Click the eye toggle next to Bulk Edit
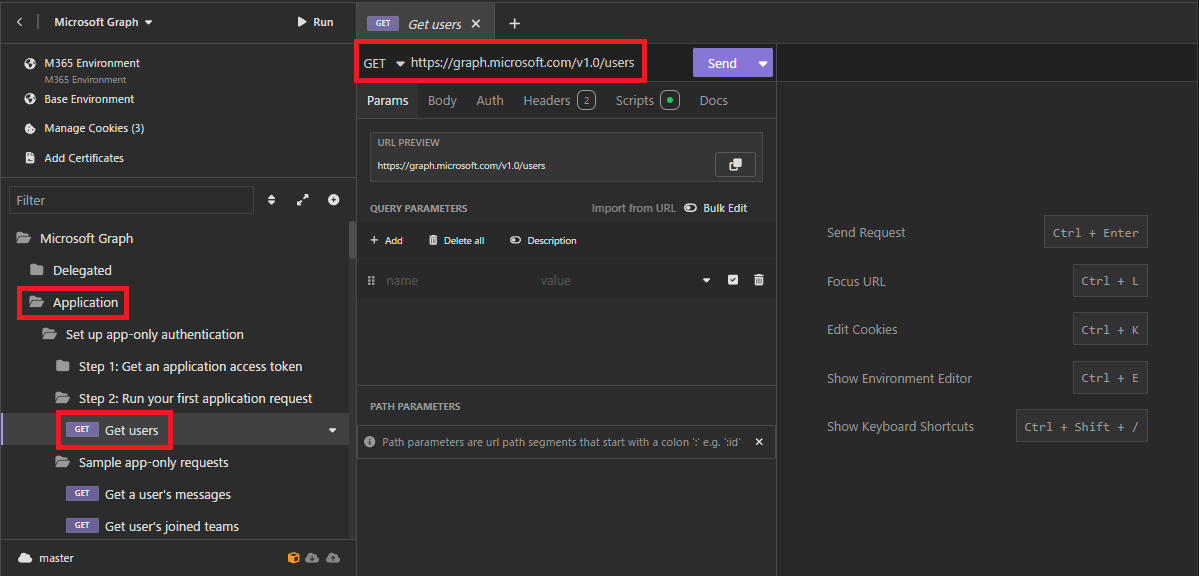The width and height of the screenshot is (1199, 576). [x=690, y=207]
